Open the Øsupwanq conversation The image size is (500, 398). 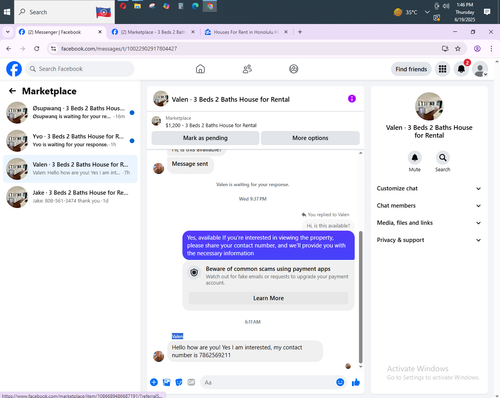coord(70,112)
